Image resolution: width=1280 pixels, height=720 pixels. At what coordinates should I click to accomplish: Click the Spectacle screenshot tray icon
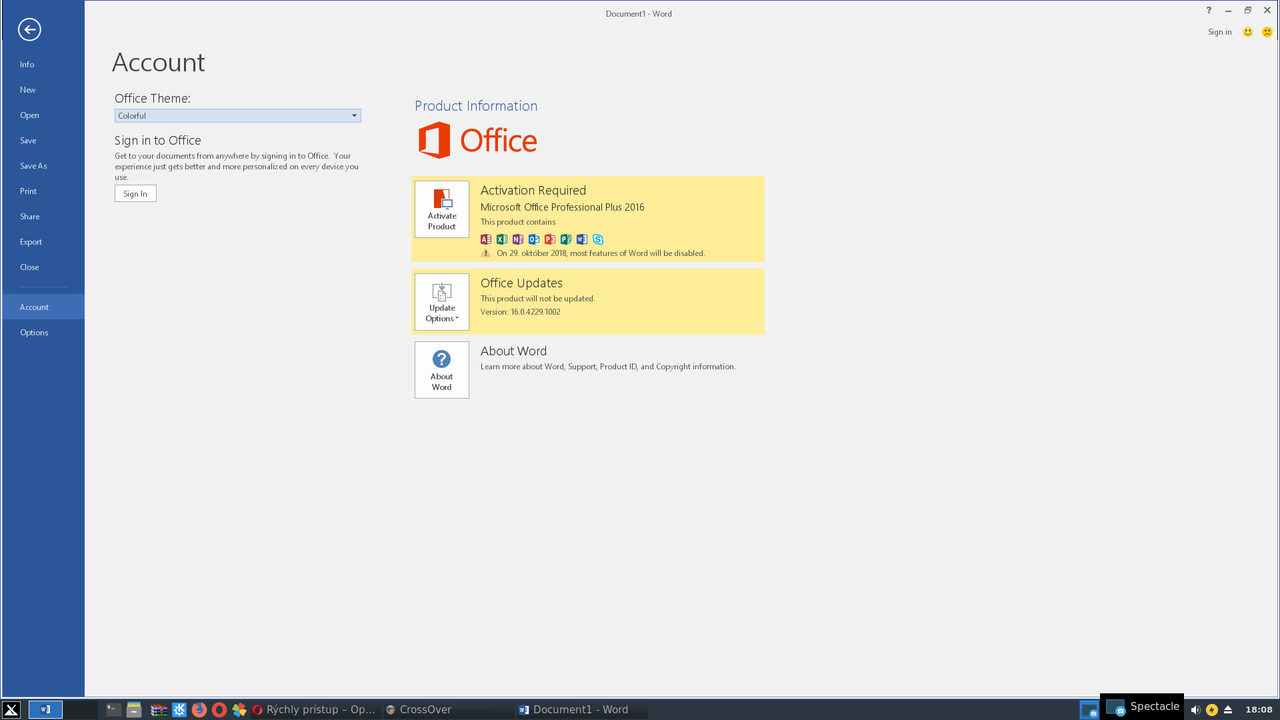click(x=1090, y=710)
